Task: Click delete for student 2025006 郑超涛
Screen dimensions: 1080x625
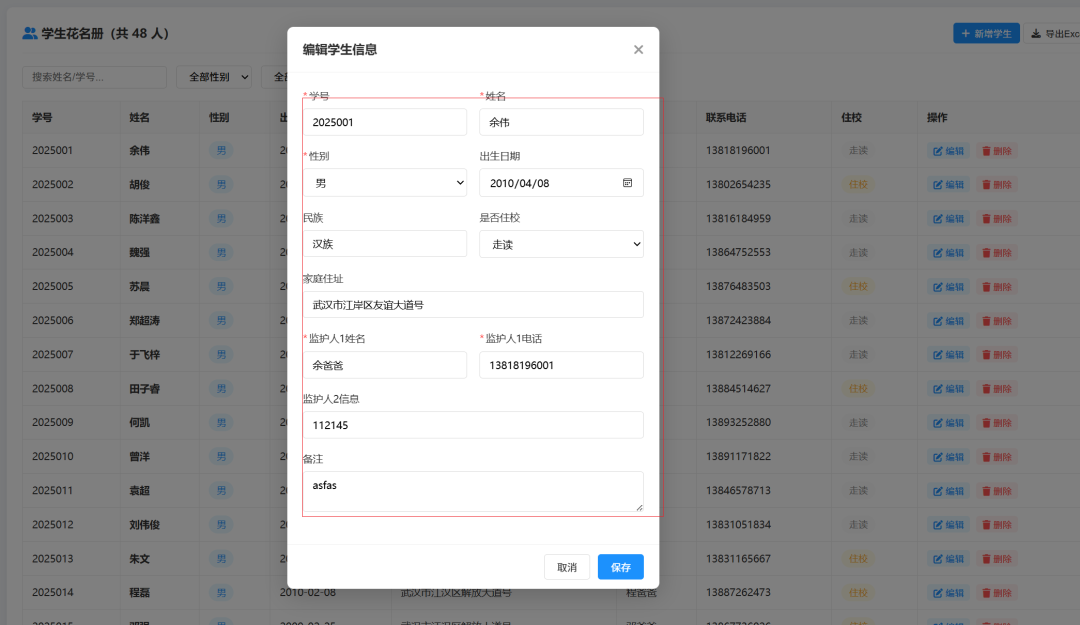Action: click(997, 321)
